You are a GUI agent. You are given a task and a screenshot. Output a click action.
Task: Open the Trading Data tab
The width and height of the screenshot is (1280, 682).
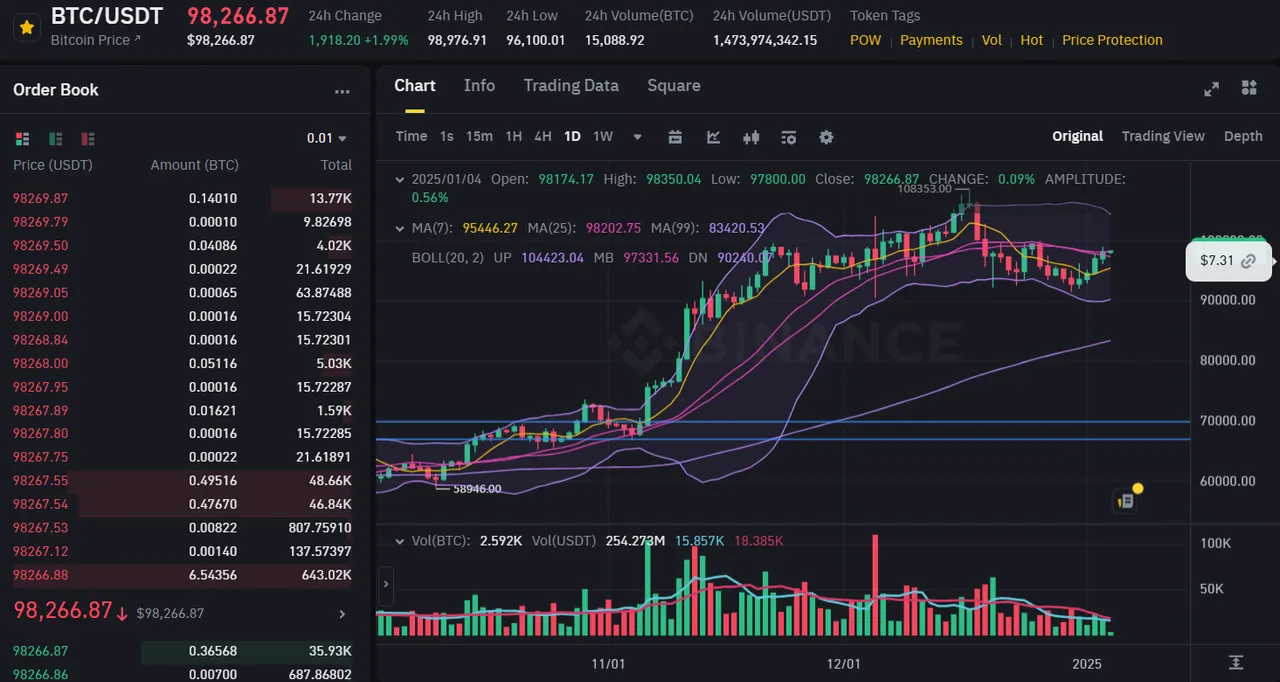pos(571,85)
